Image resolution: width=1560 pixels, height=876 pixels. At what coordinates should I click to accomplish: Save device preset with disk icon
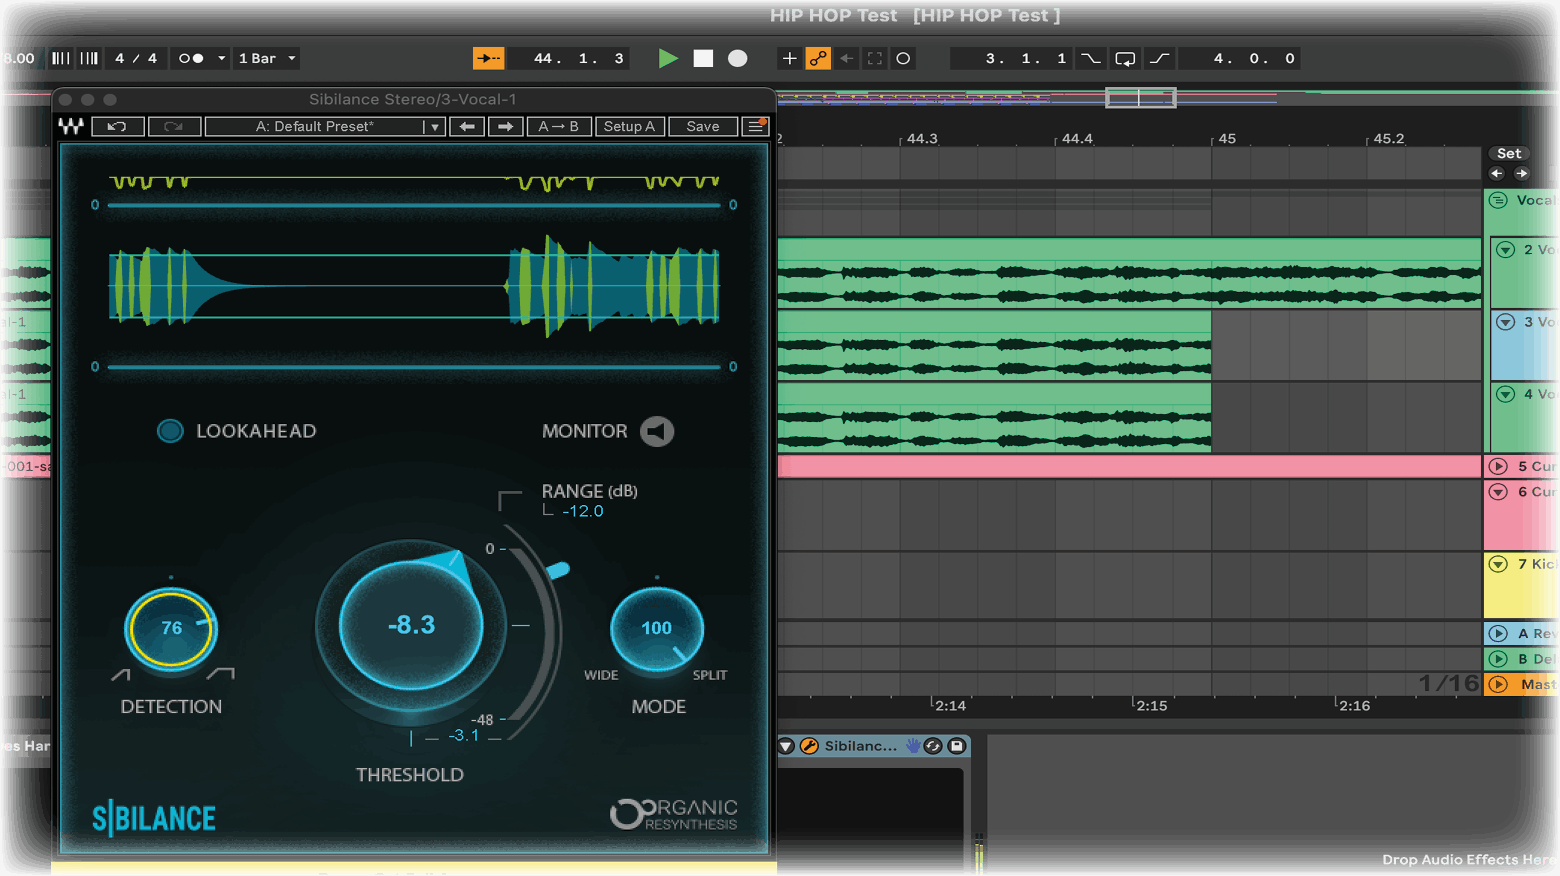(x=957, y=746)
